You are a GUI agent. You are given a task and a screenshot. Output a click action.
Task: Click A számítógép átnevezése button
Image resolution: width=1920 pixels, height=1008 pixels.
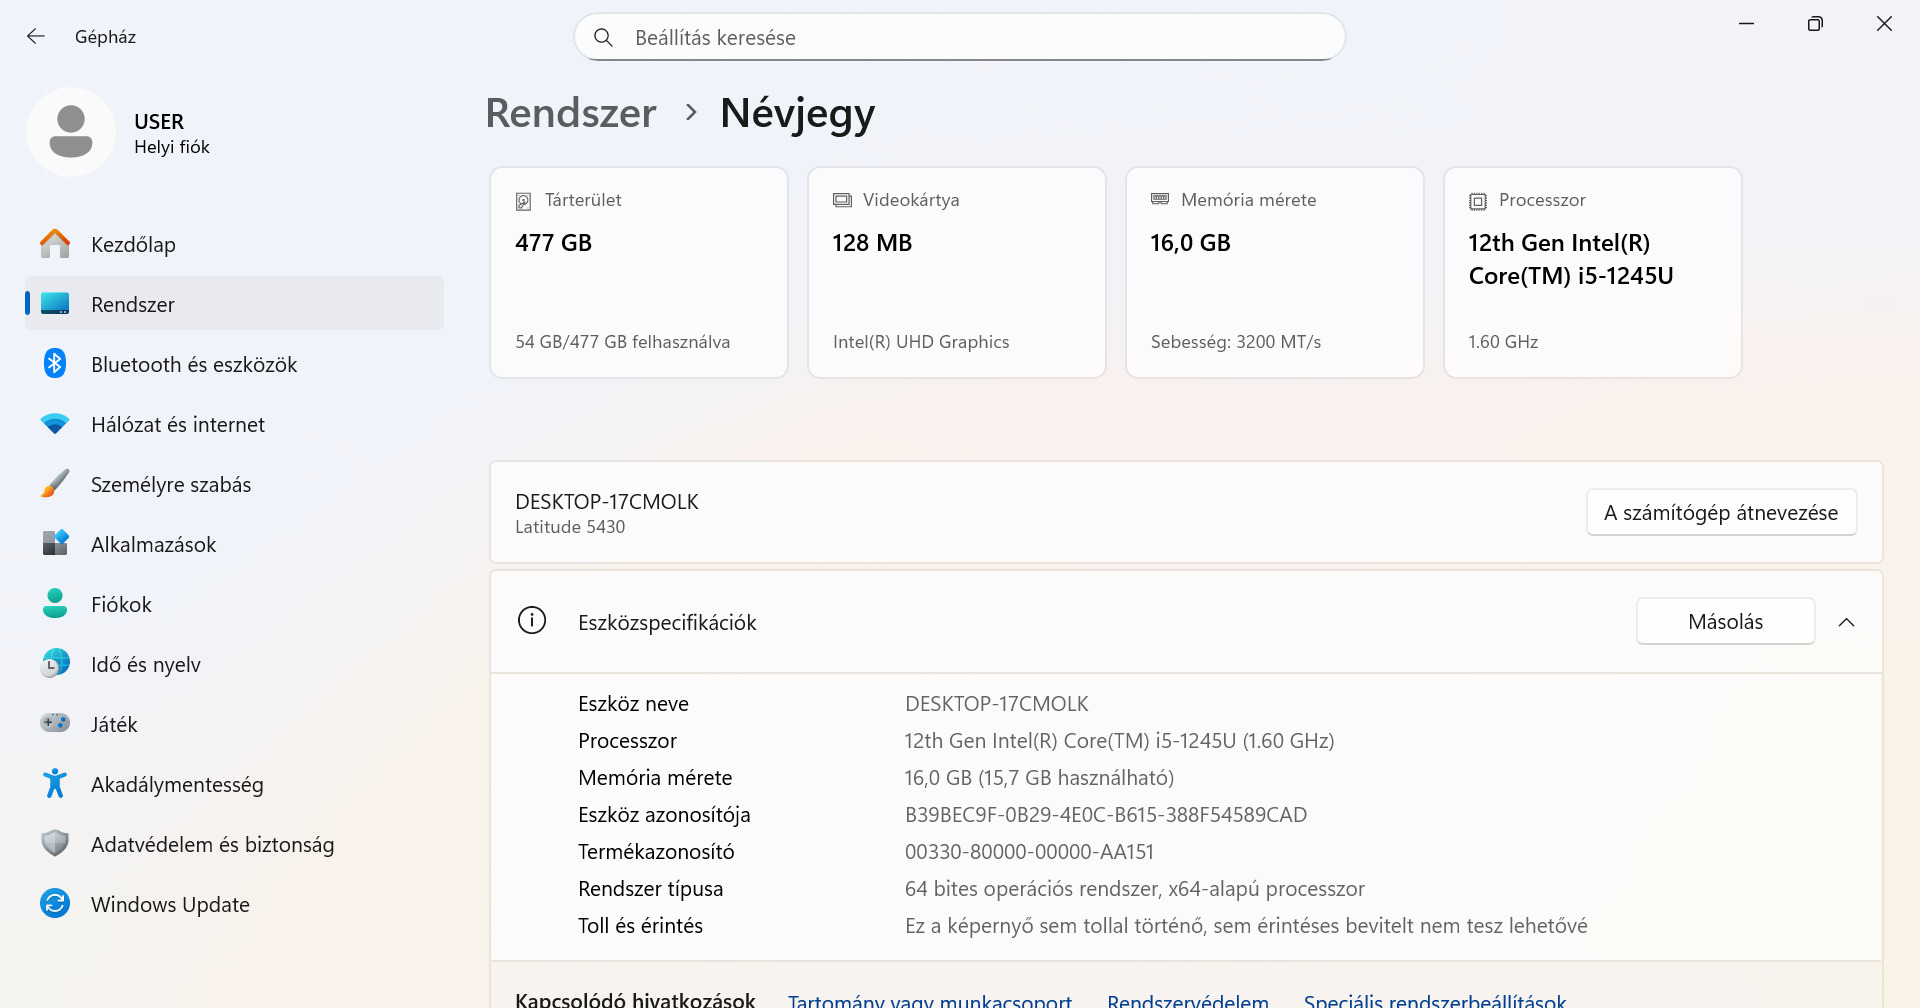tap(1720, 513)
